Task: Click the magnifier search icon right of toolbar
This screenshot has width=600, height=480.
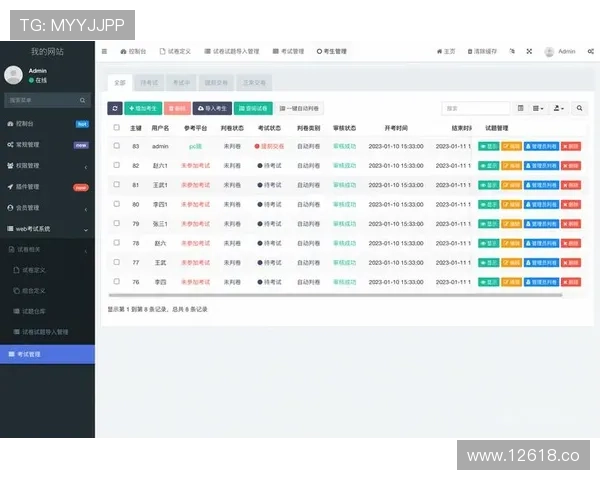Action: point(580,108)
